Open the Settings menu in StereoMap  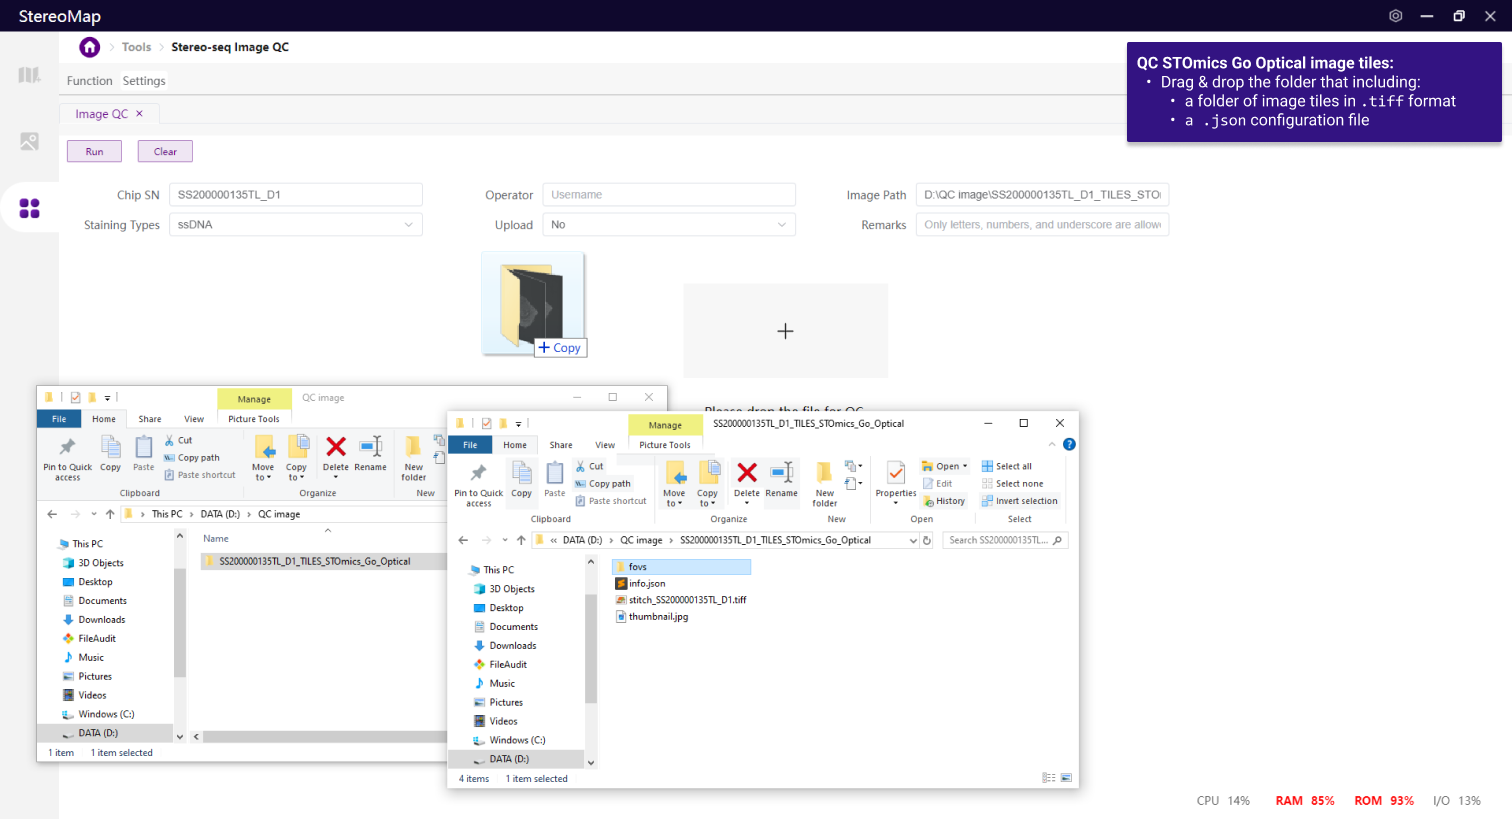[144, 81]
